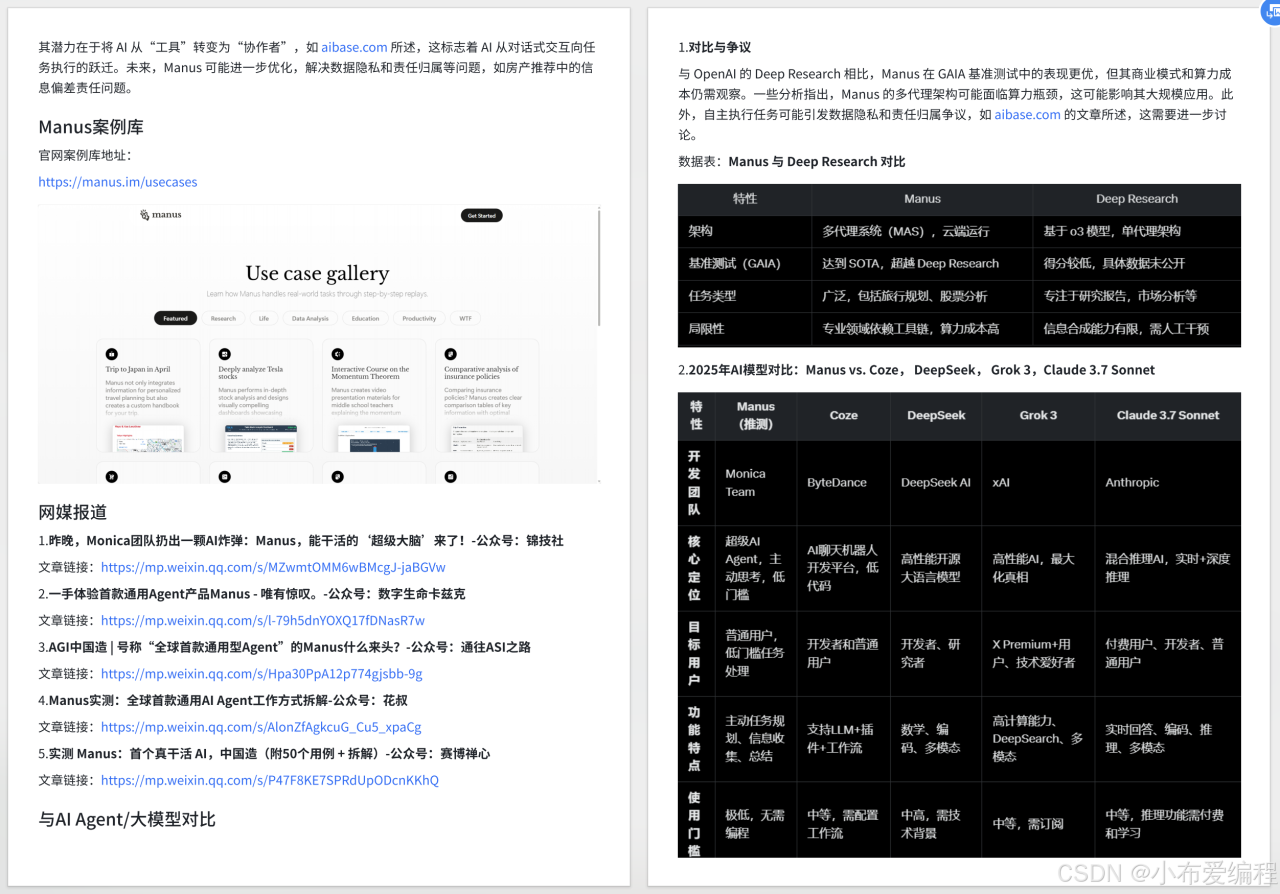Viewport: 1280px width, 894px height.
Task: Click the 'Coze' column header
Action: click(843, 415)
